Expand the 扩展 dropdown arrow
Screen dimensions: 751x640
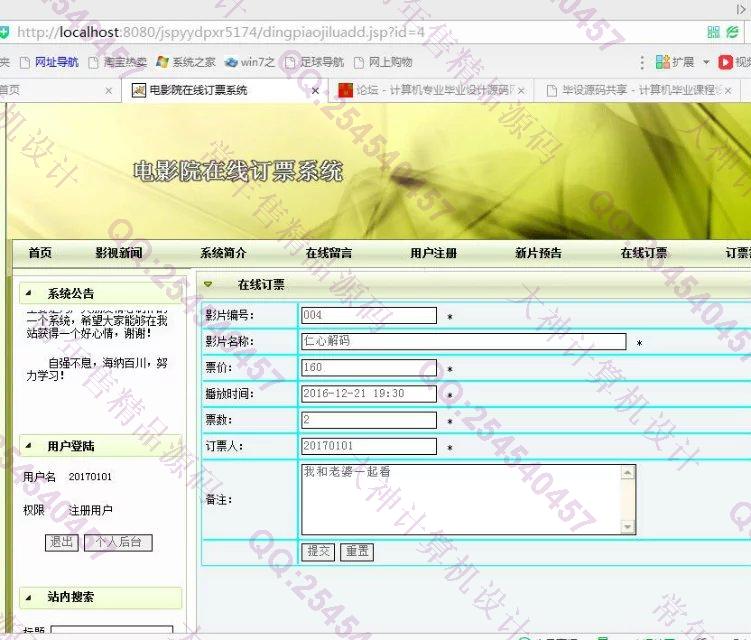pyautogui.click(x=705, y=62)
